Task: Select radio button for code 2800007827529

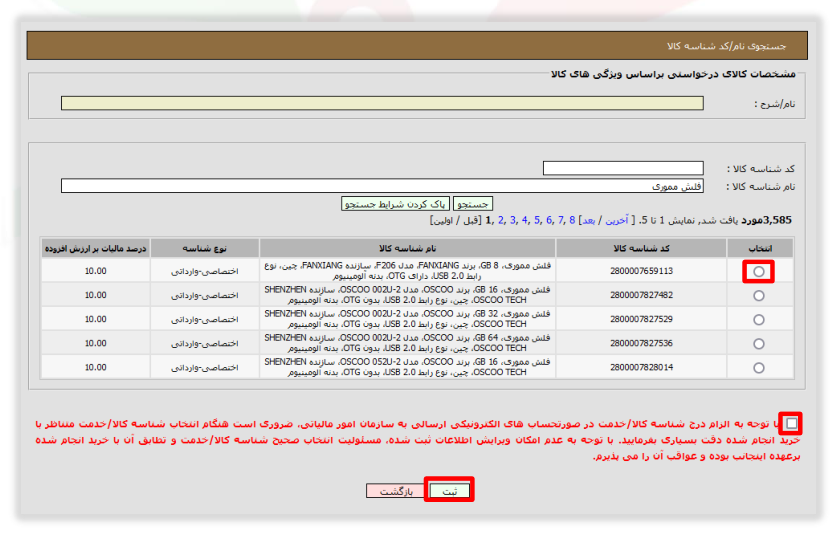Action: click(758, 320)
